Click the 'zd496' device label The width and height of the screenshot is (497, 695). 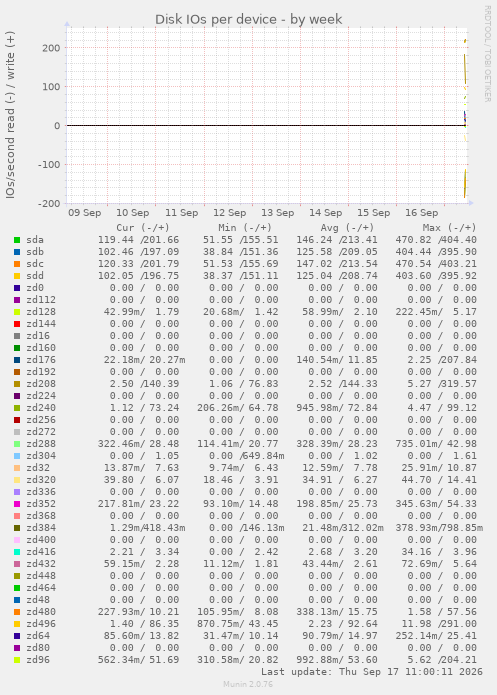click(41, 624)
